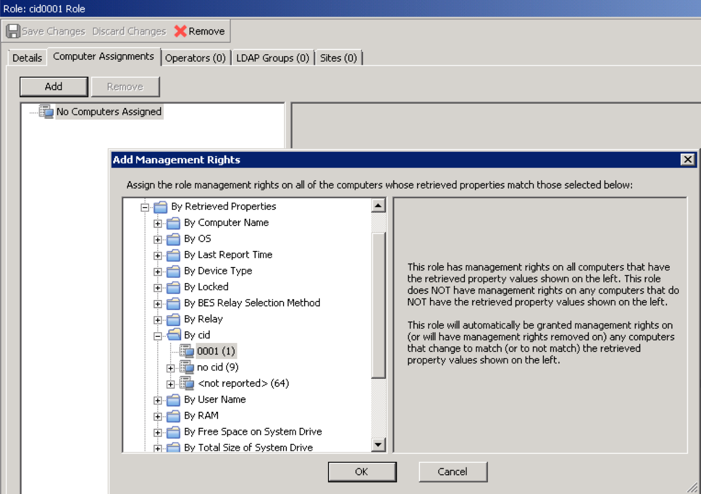Open the Operators (0) tab
Viewport: 701px width, 494px height.
(195, 58)
